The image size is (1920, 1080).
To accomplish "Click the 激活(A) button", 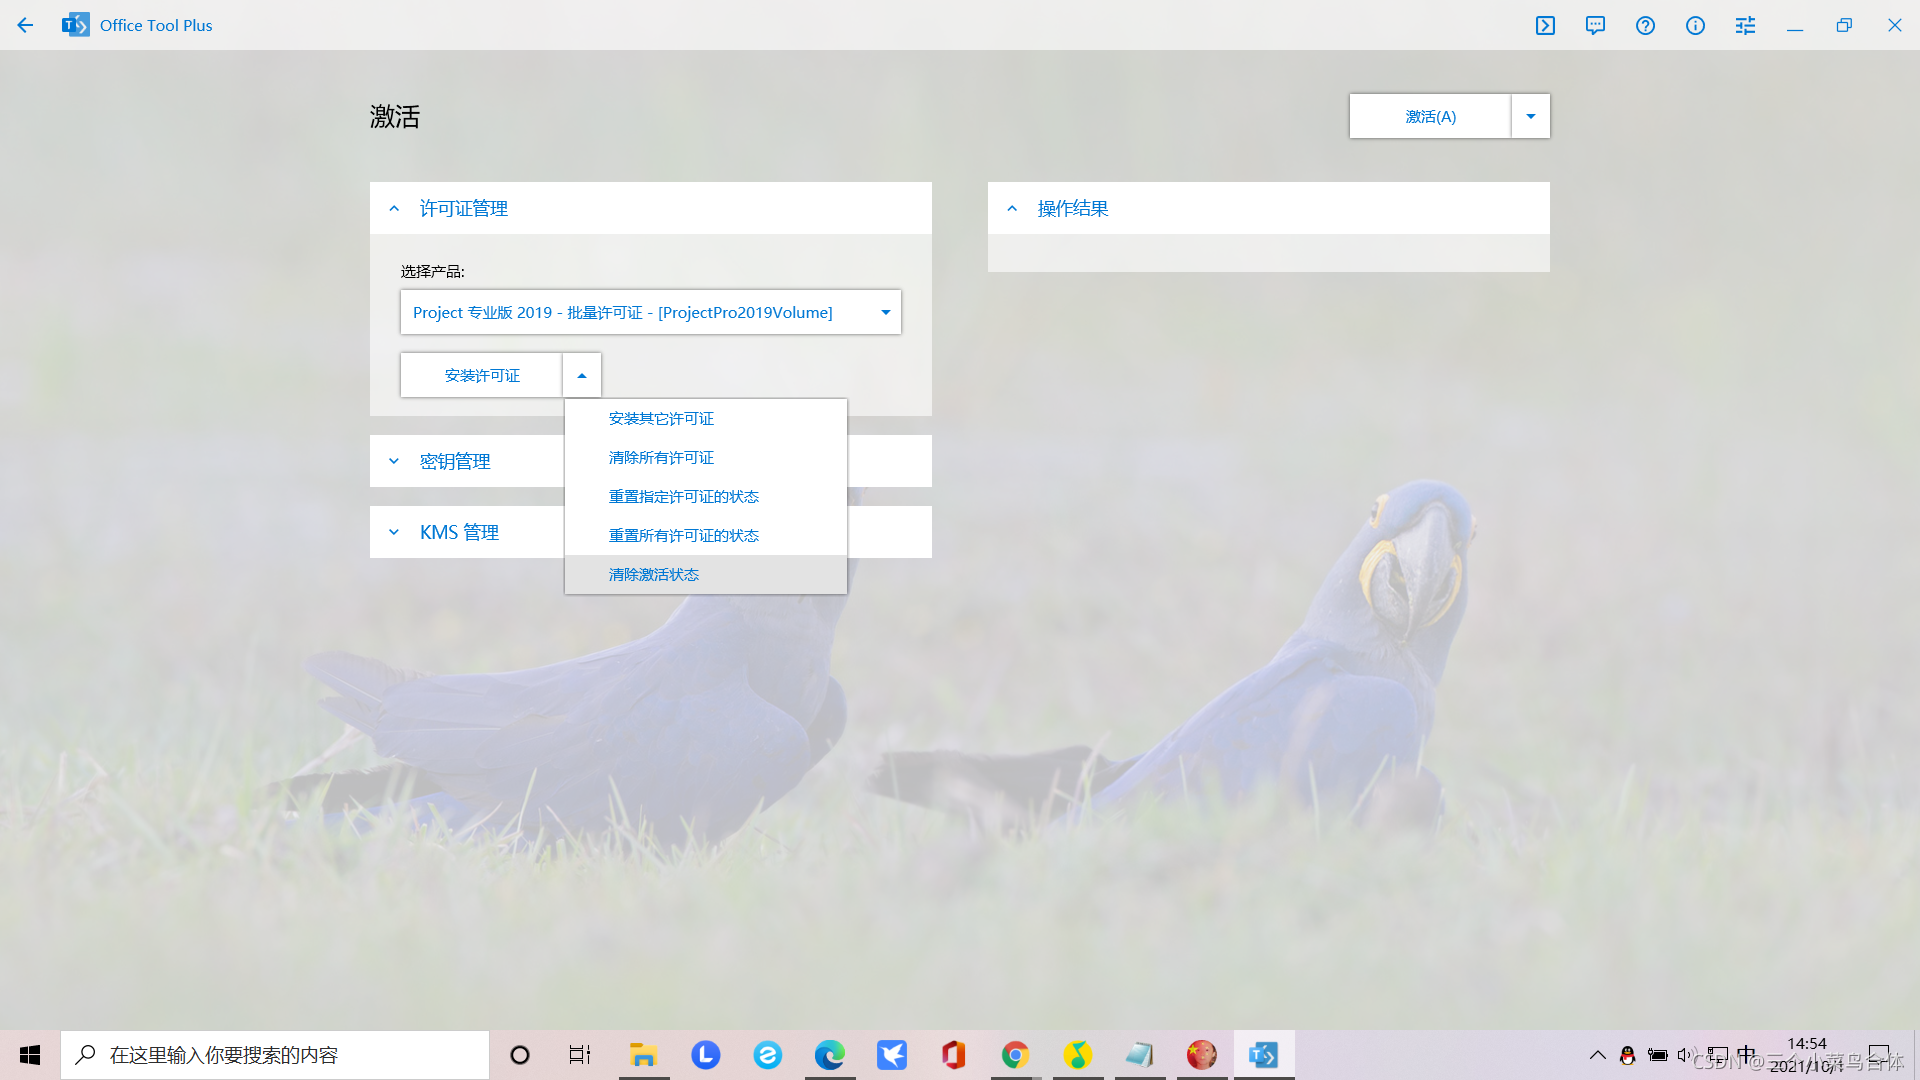I will [x=1430, y=116].
